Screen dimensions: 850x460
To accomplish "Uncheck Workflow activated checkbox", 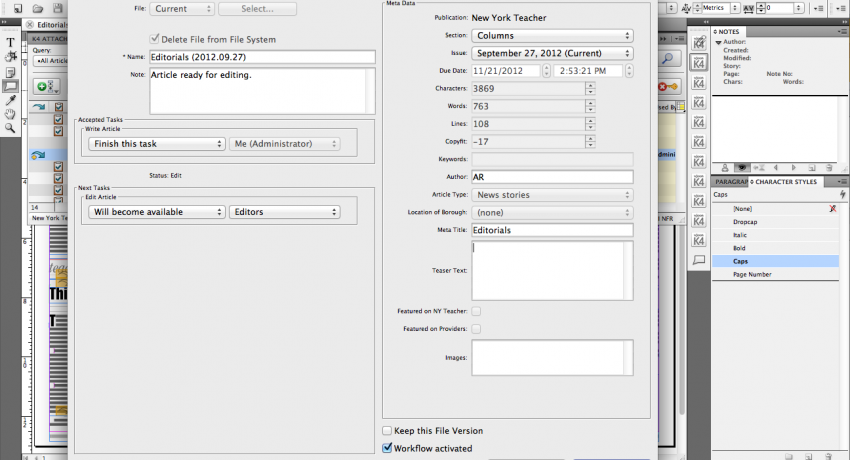I will [x=387, y=448].
